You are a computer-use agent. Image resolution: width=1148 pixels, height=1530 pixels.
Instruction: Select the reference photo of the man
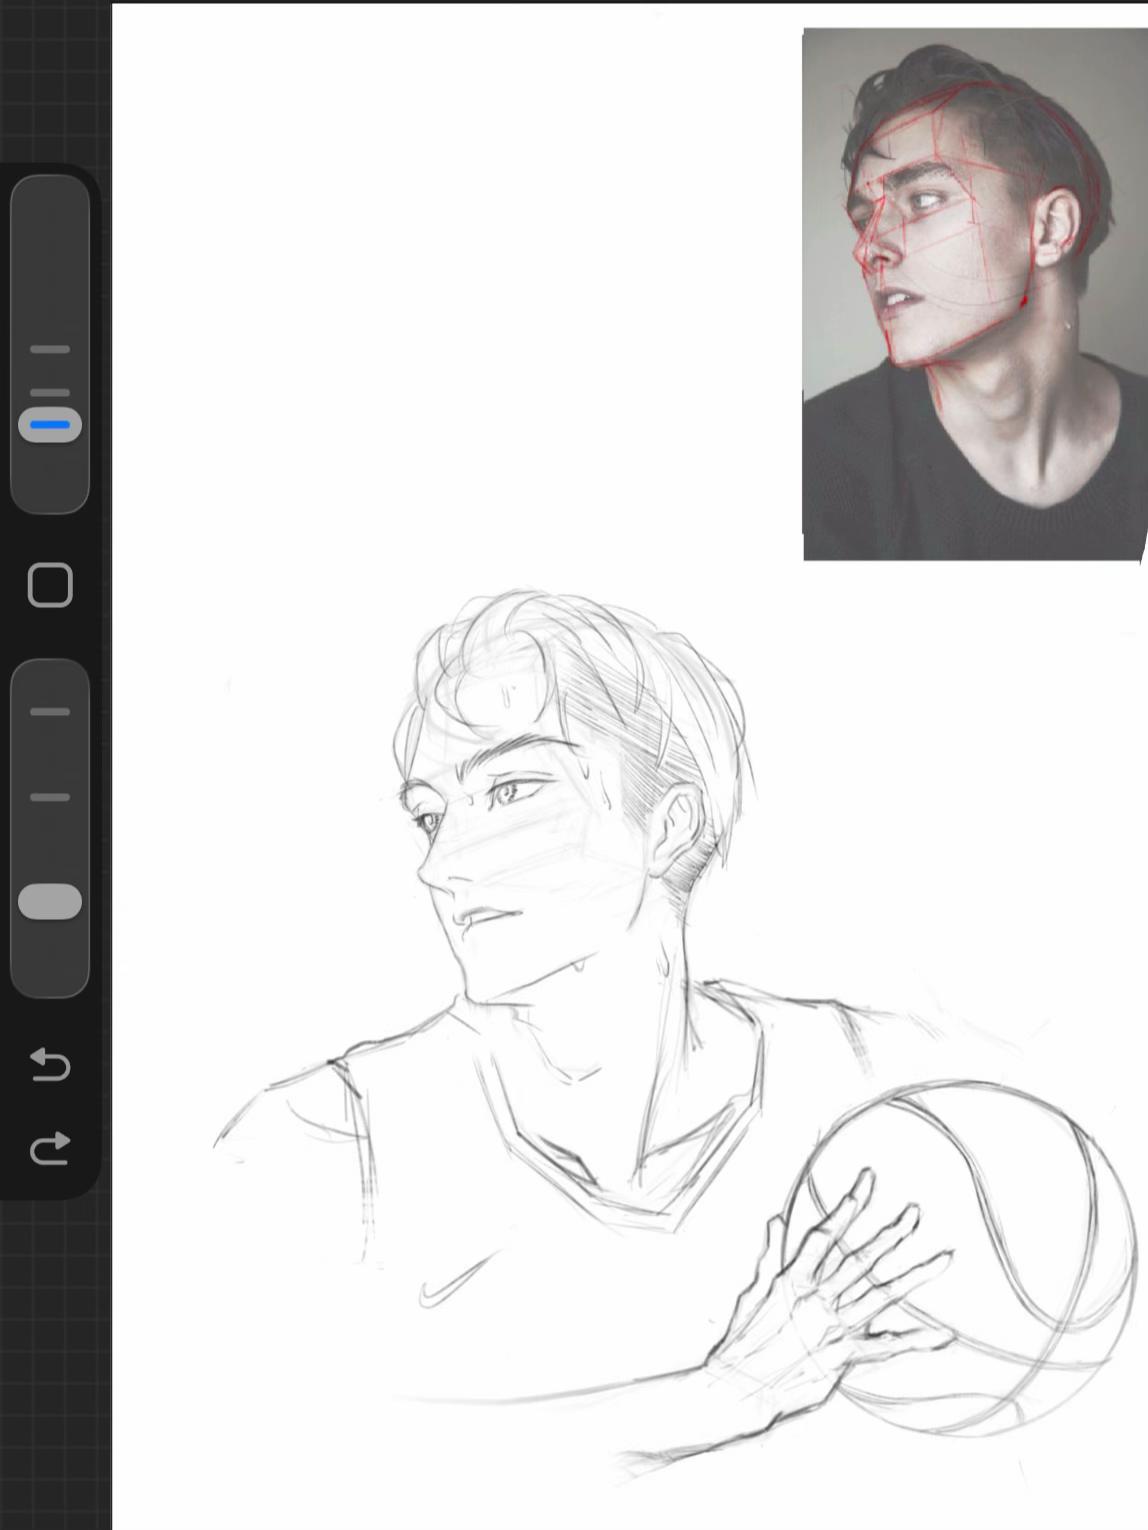click(975, 294)
